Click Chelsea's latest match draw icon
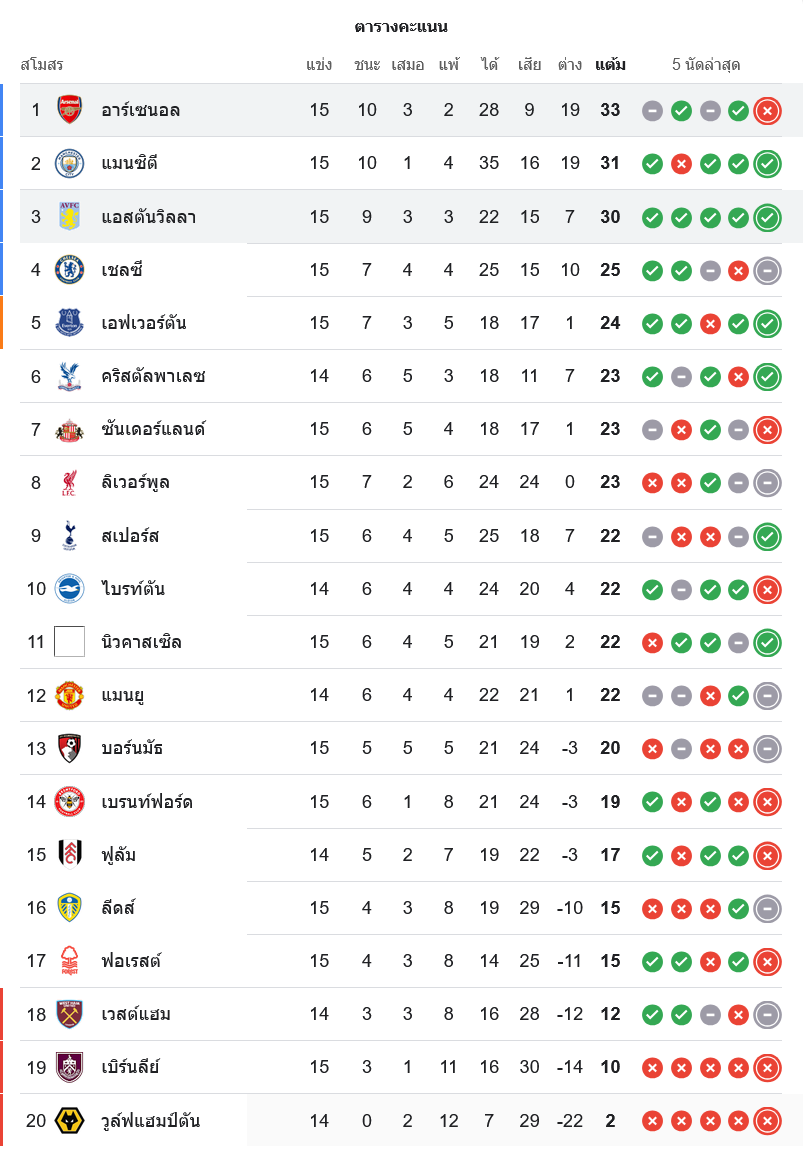 [x=767, y=270]
